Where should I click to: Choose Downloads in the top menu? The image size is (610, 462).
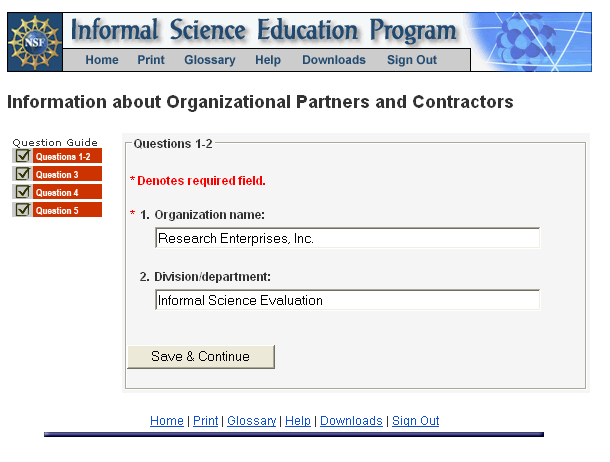[334, 60]
